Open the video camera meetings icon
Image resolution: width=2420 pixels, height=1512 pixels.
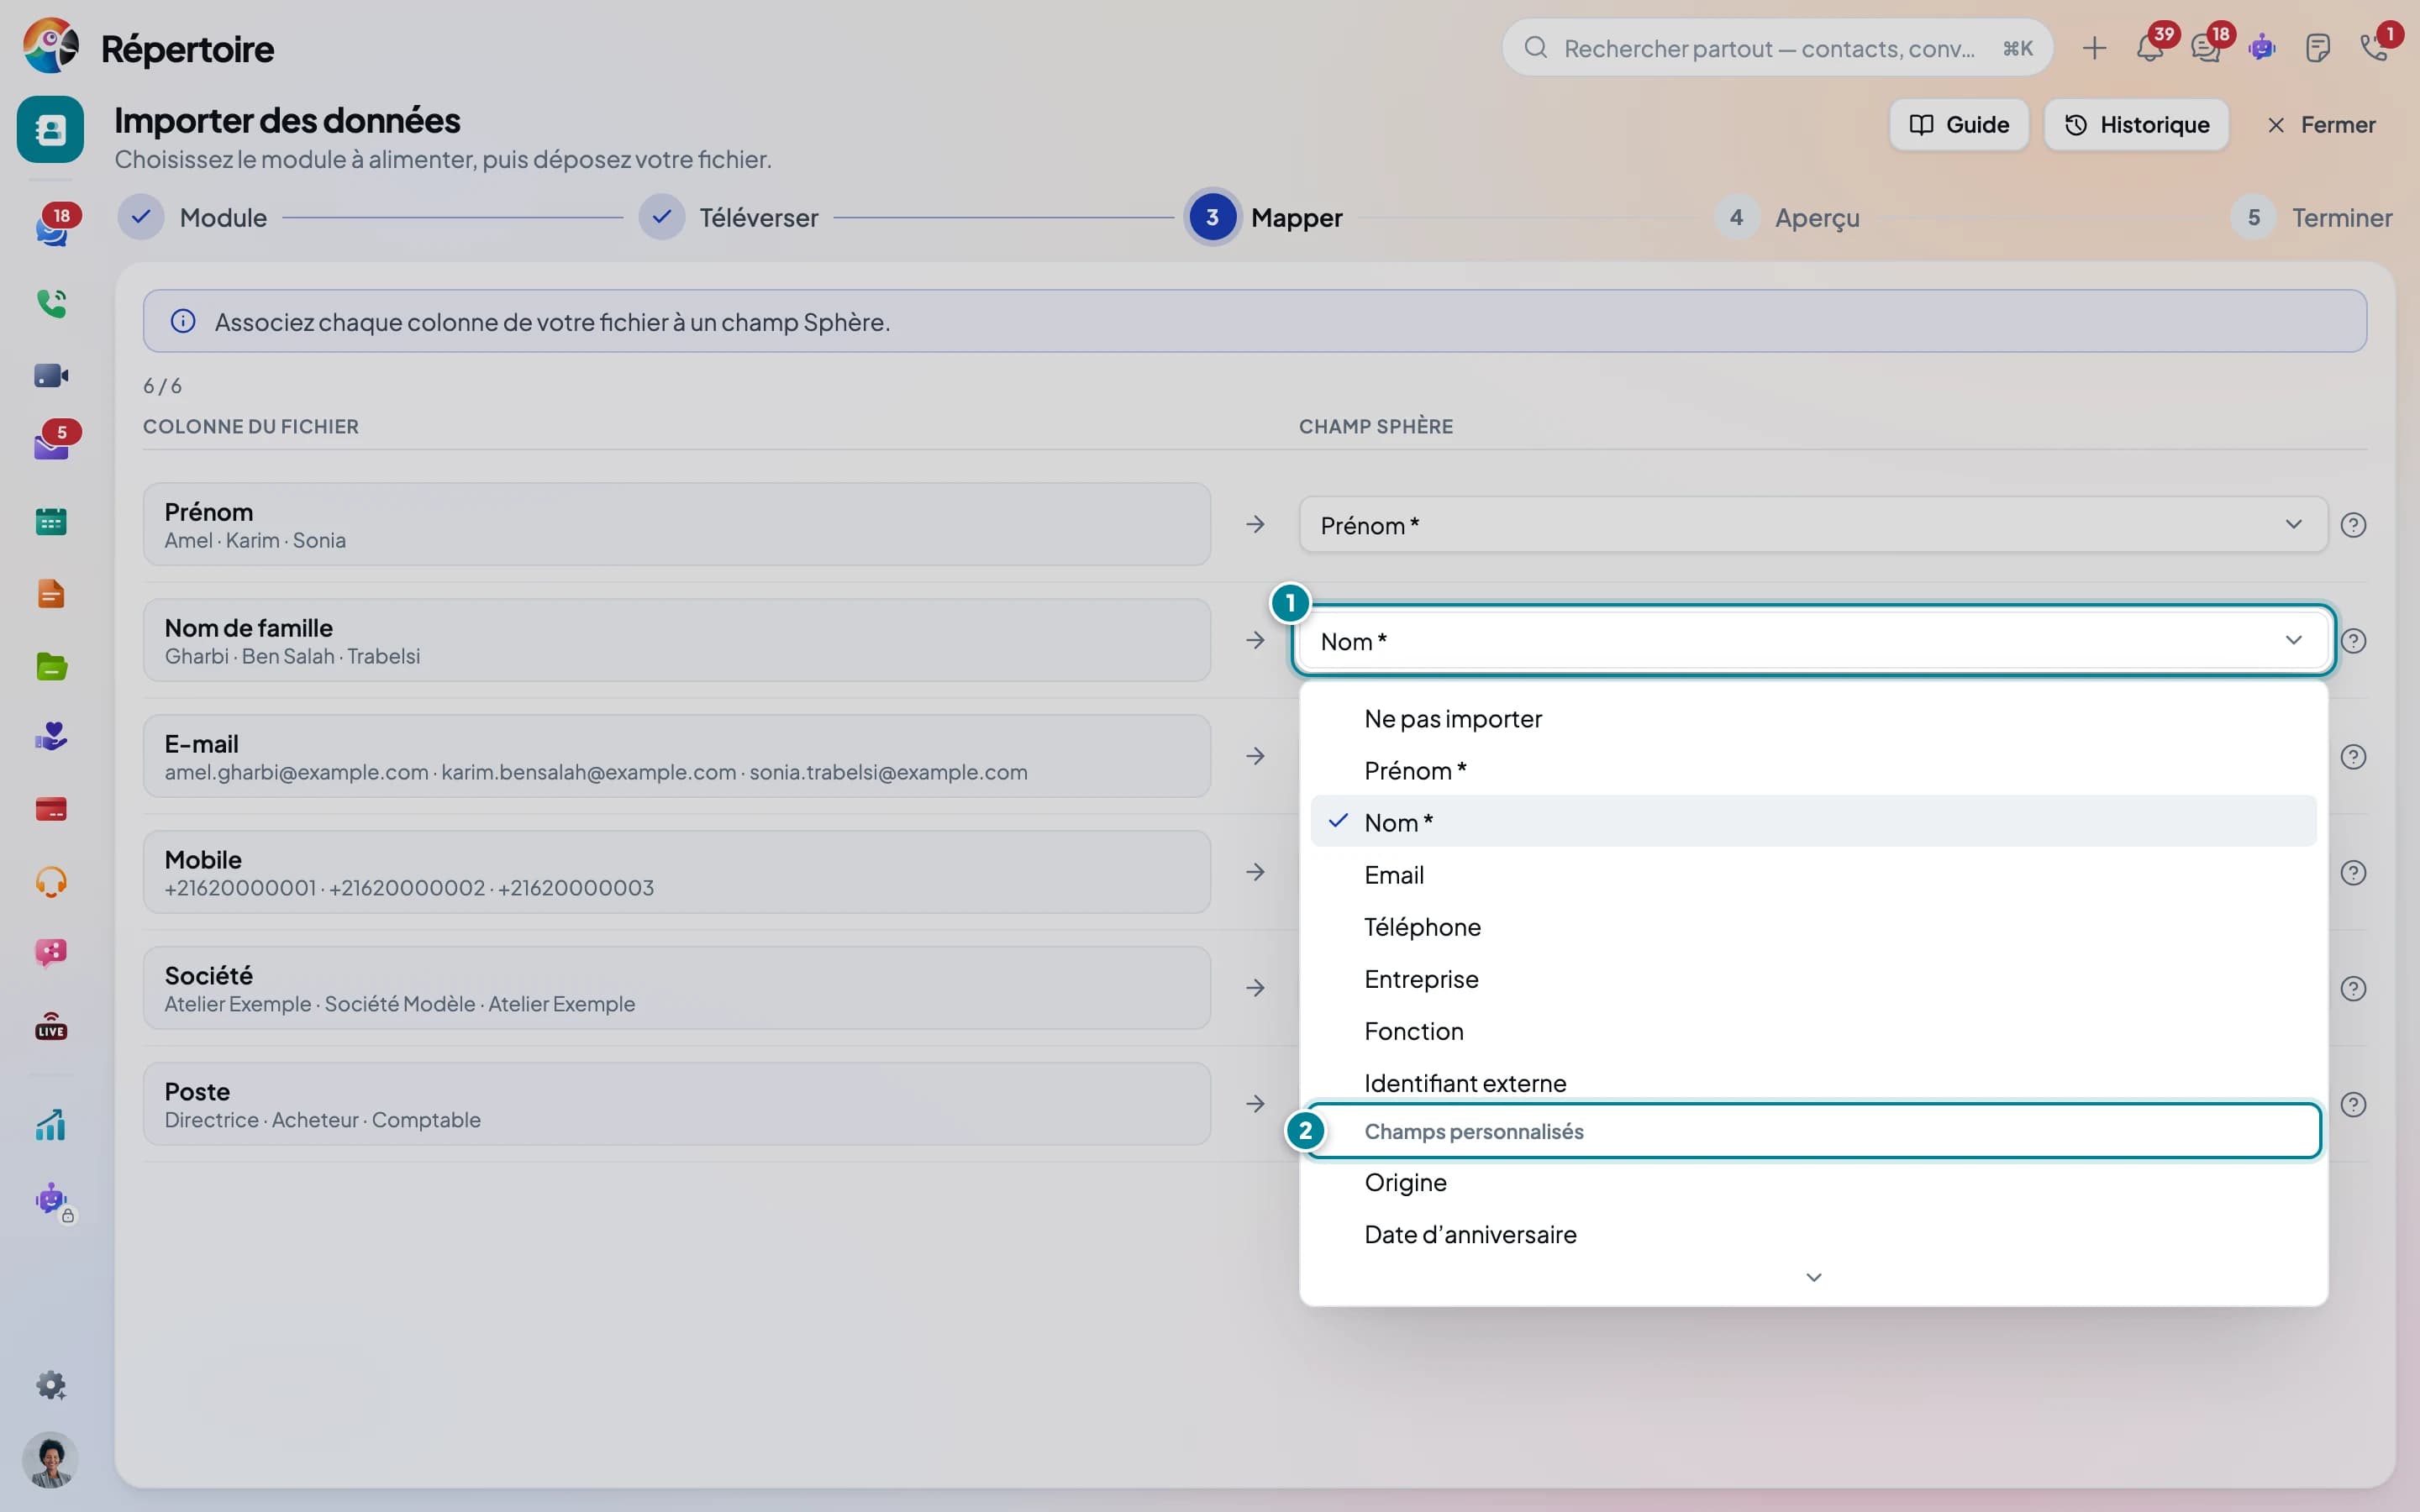point(51,376)
